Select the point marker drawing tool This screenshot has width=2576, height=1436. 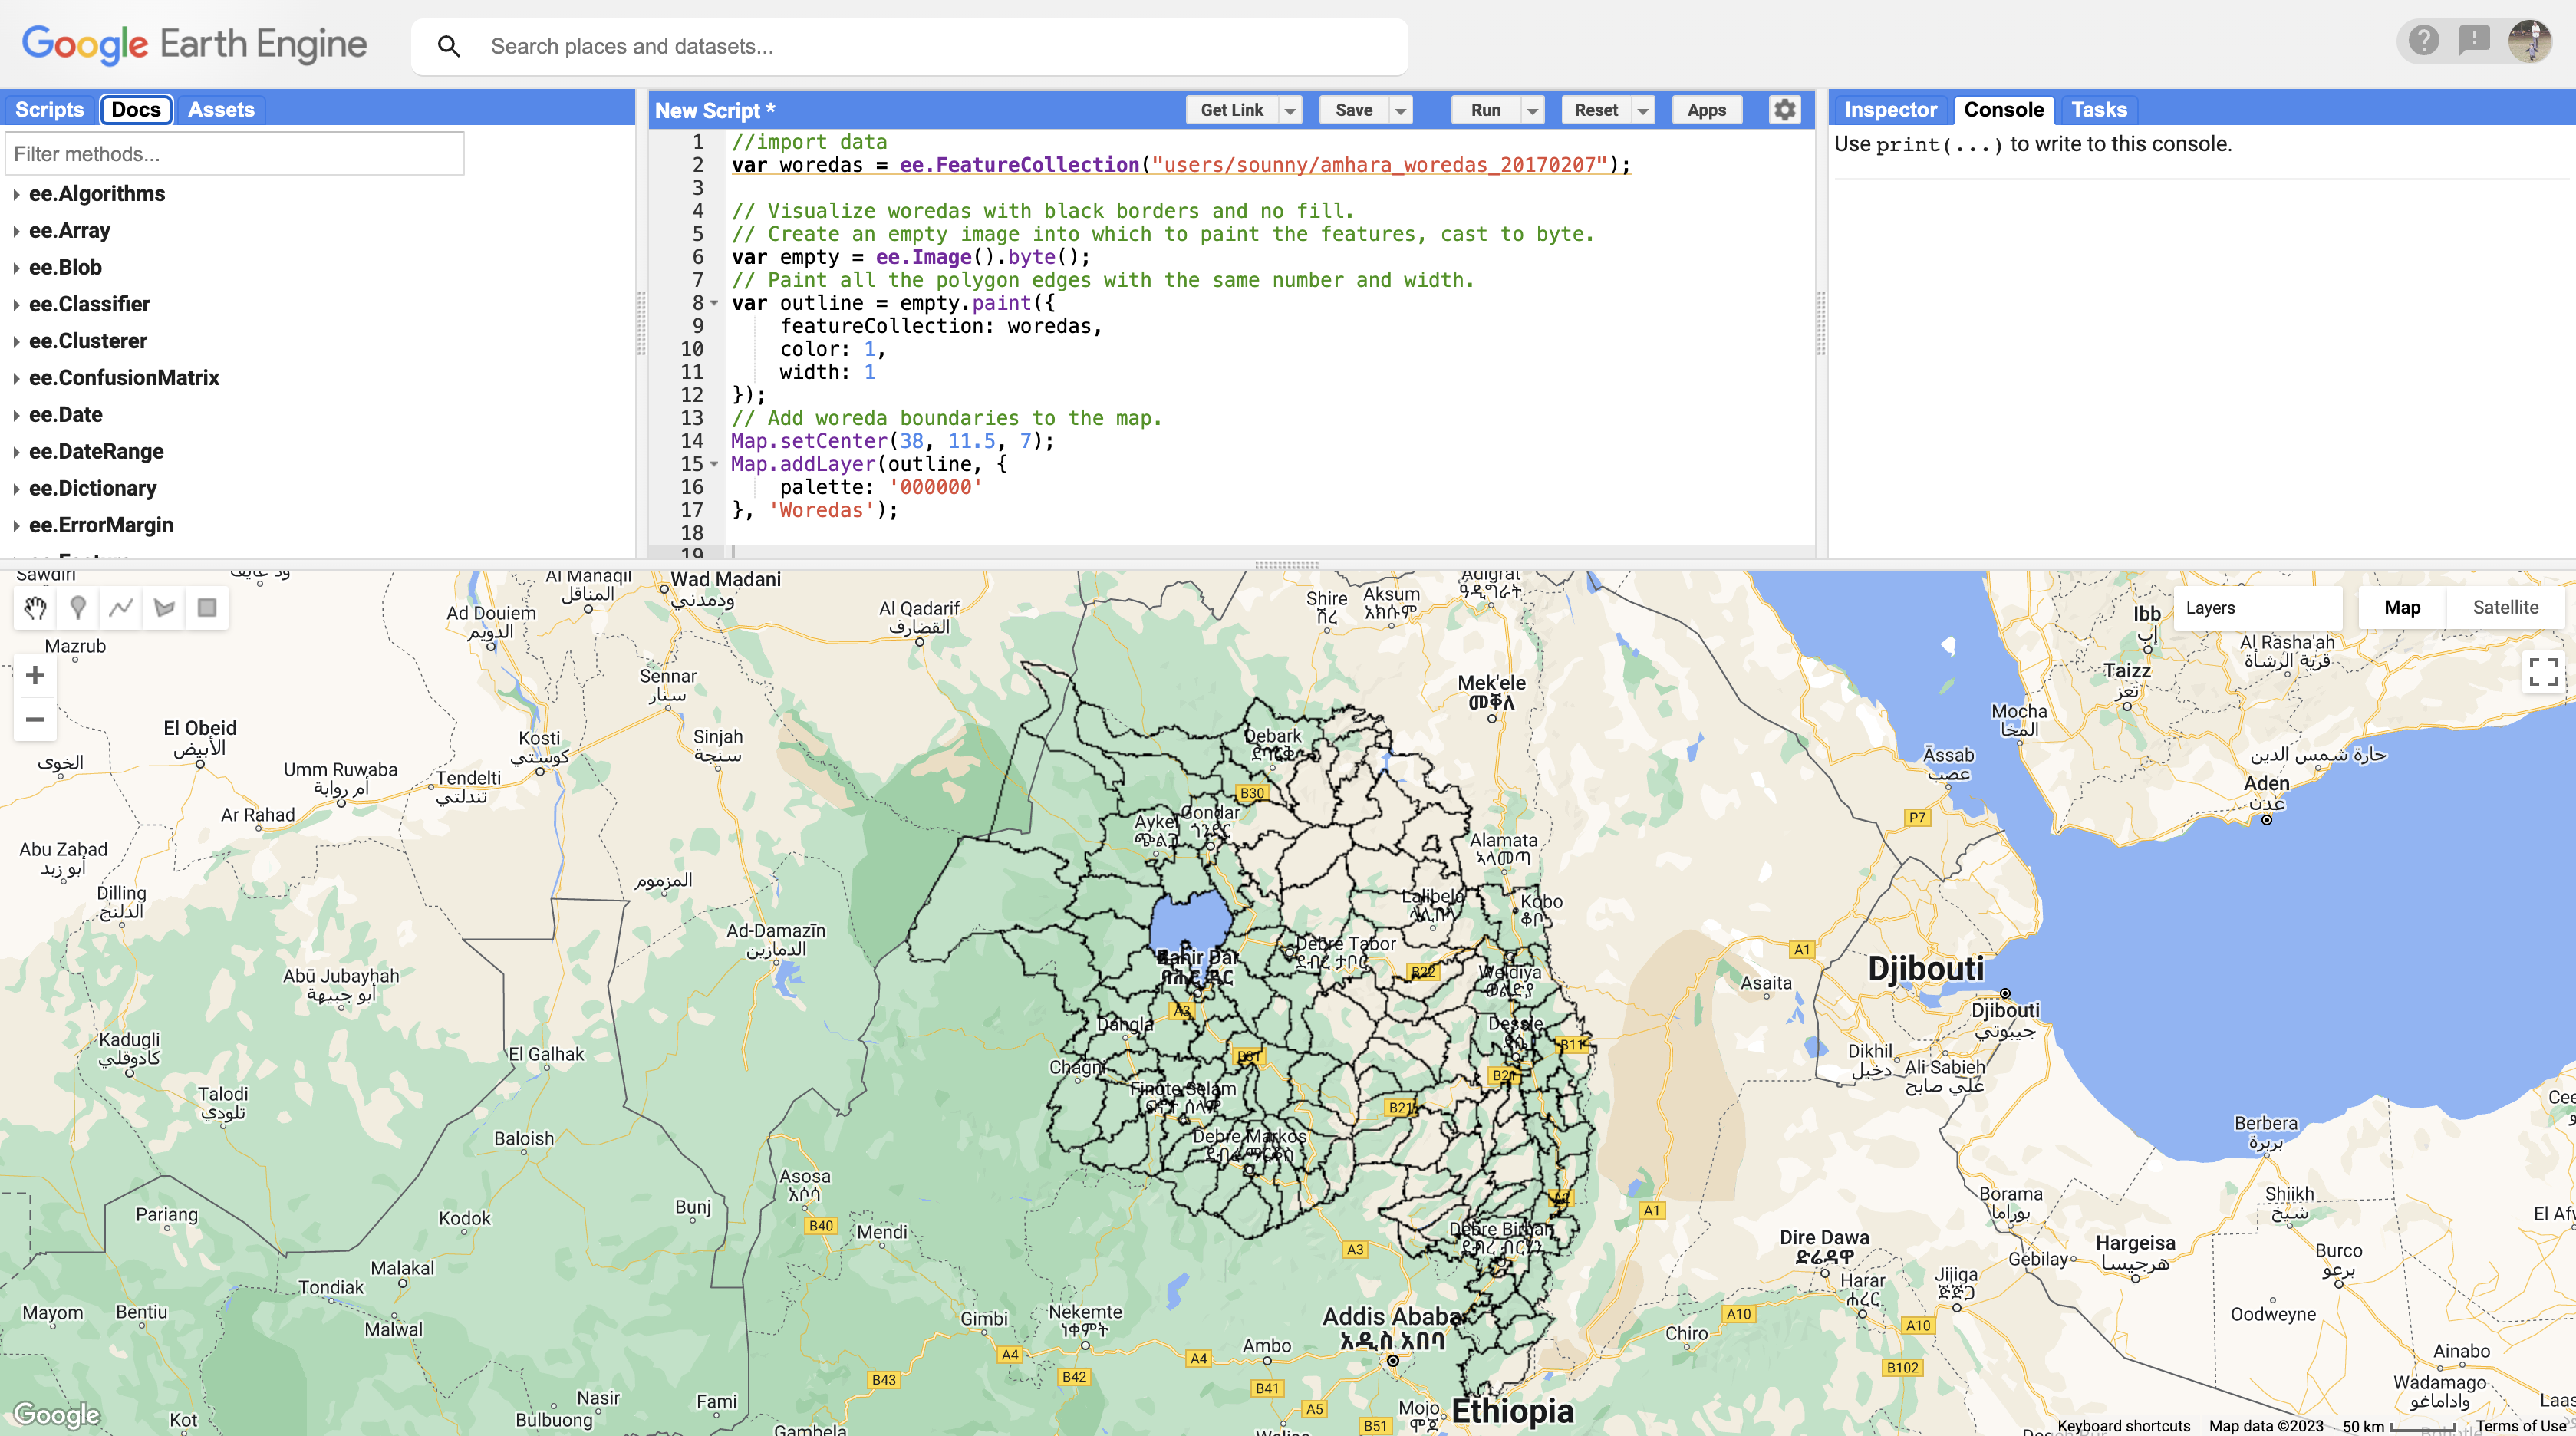[78, 607]
